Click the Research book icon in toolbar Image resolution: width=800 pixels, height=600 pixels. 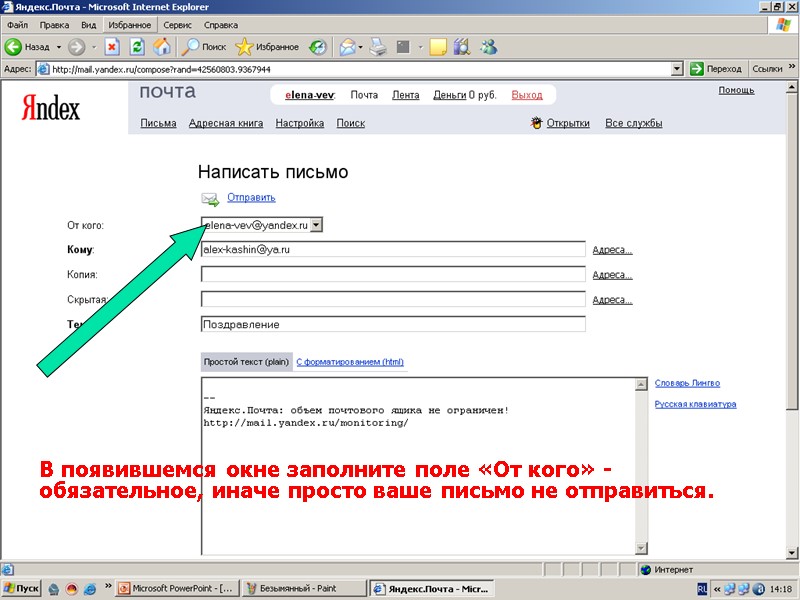pos(462,47)
